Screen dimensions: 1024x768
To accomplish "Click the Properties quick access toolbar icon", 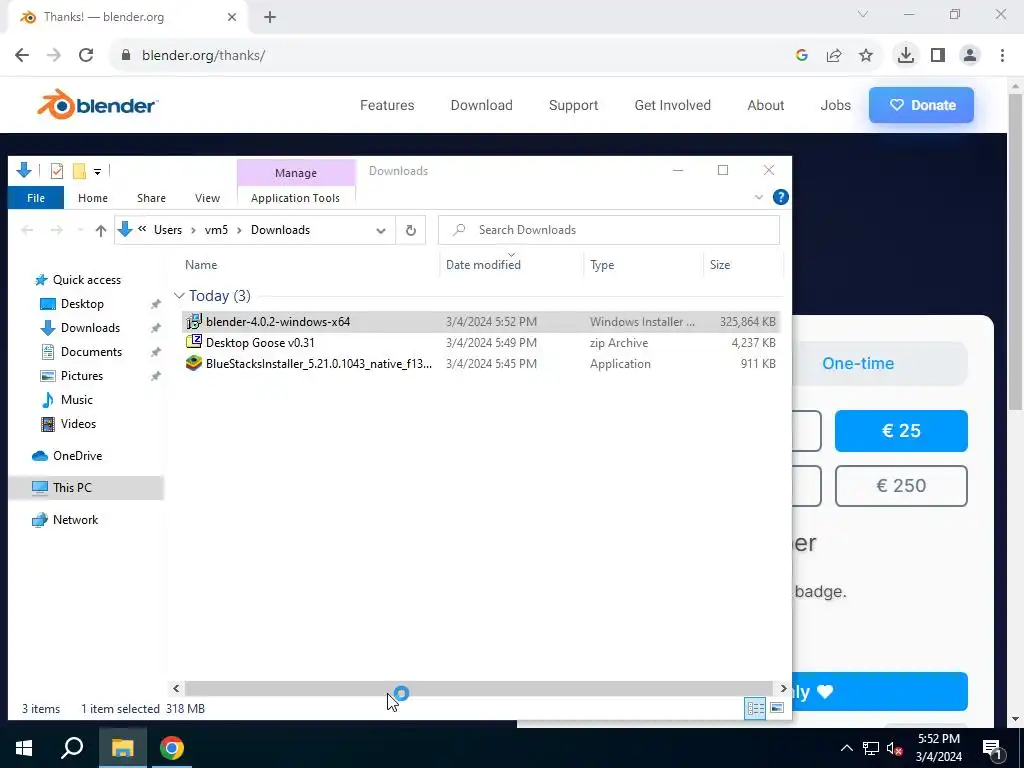I will click(x=57, y=171).
